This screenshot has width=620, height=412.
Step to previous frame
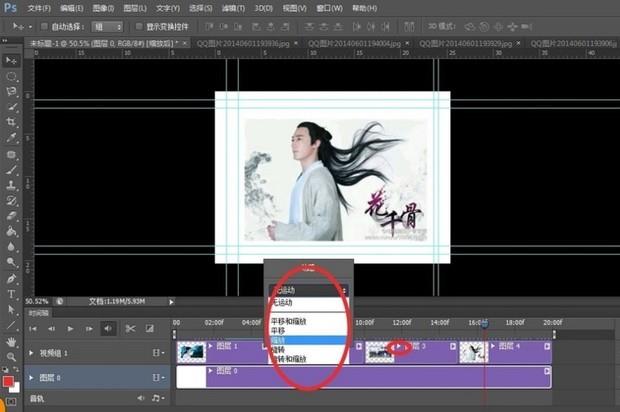point(51,329)
